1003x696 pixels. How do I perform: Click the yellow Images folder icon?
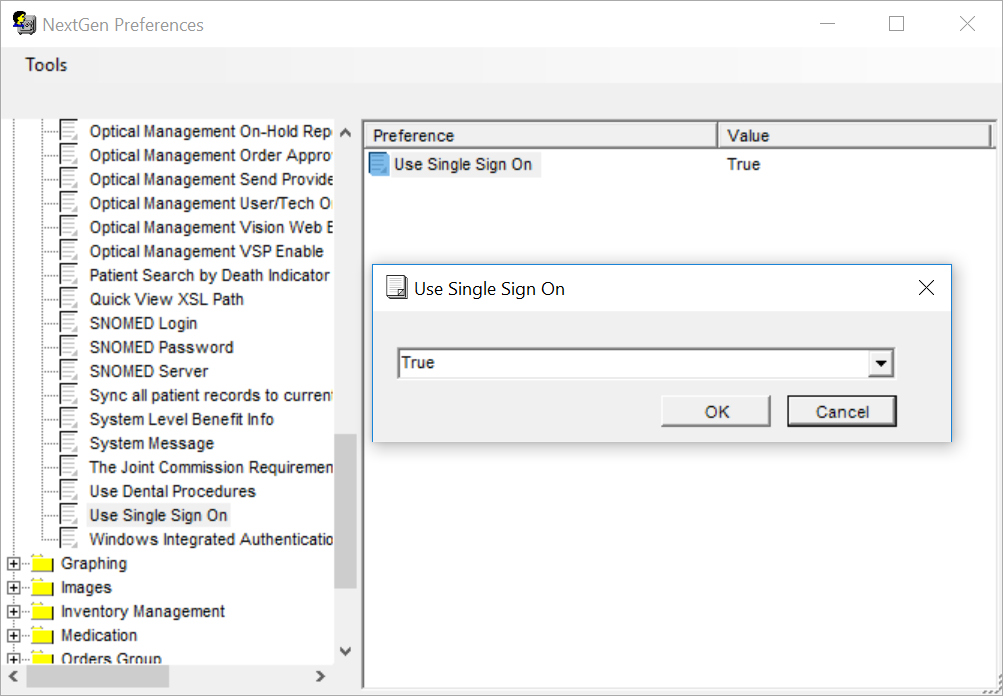tap(42, 587)
